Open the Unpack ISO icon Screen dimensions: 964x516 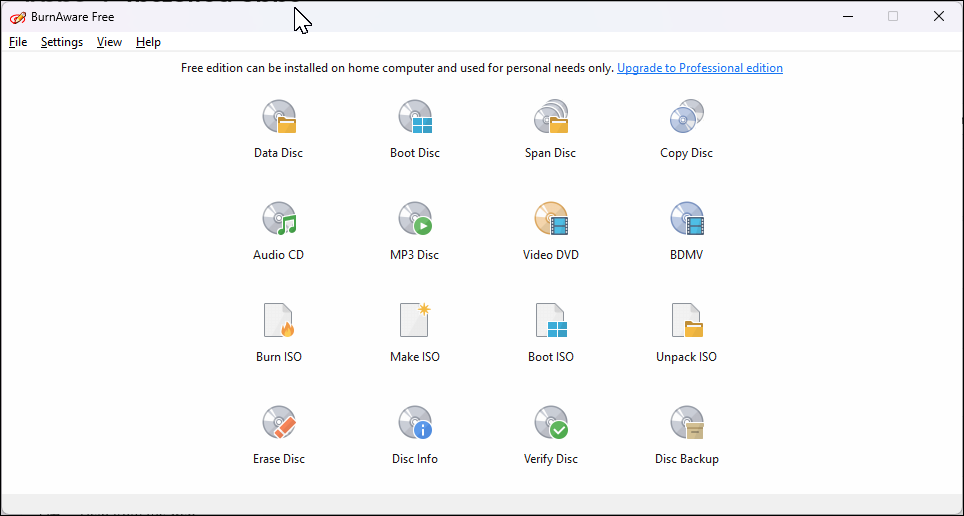[x=687, y=320]
